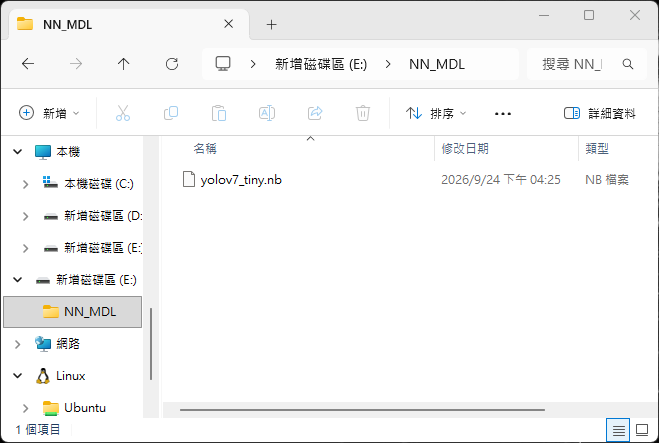Click the computer icon in address bar
Screen dimensions: 659x443
tap(223, 64)
